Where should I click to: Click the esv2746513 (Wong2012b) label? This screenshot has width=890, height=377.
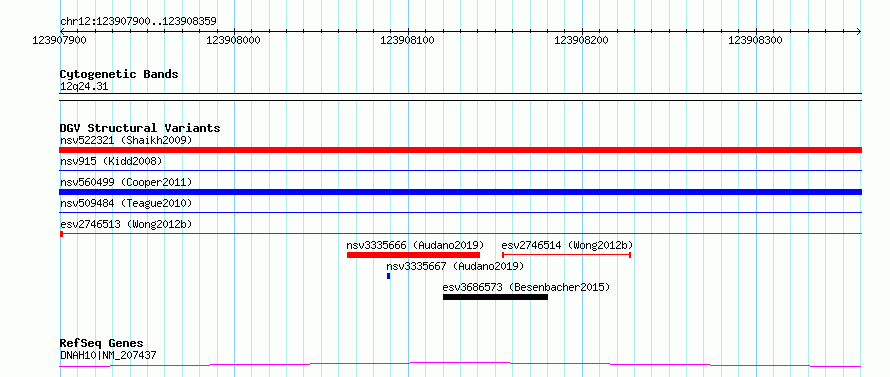[126, 224]
